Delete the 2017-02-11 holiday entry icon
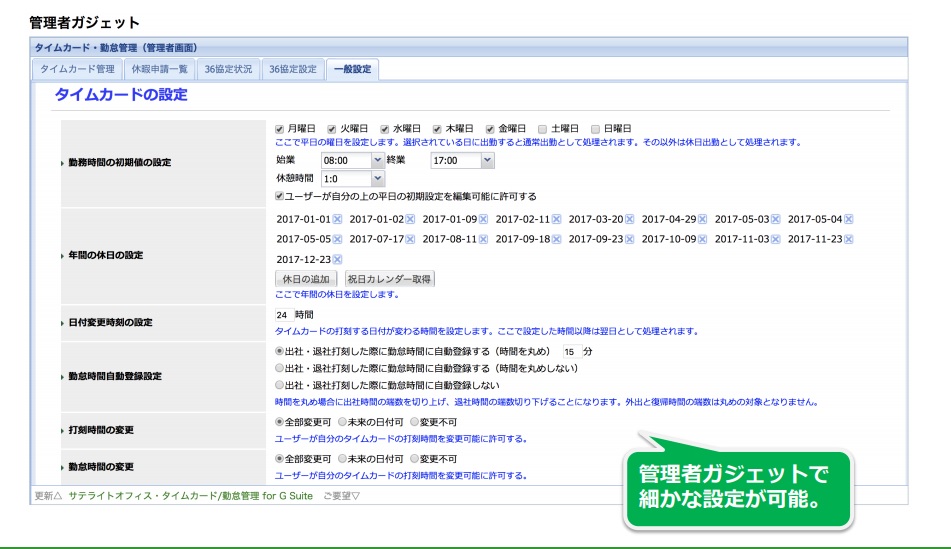Viewport: 951px width, 549px height. [x=556, y=219]
